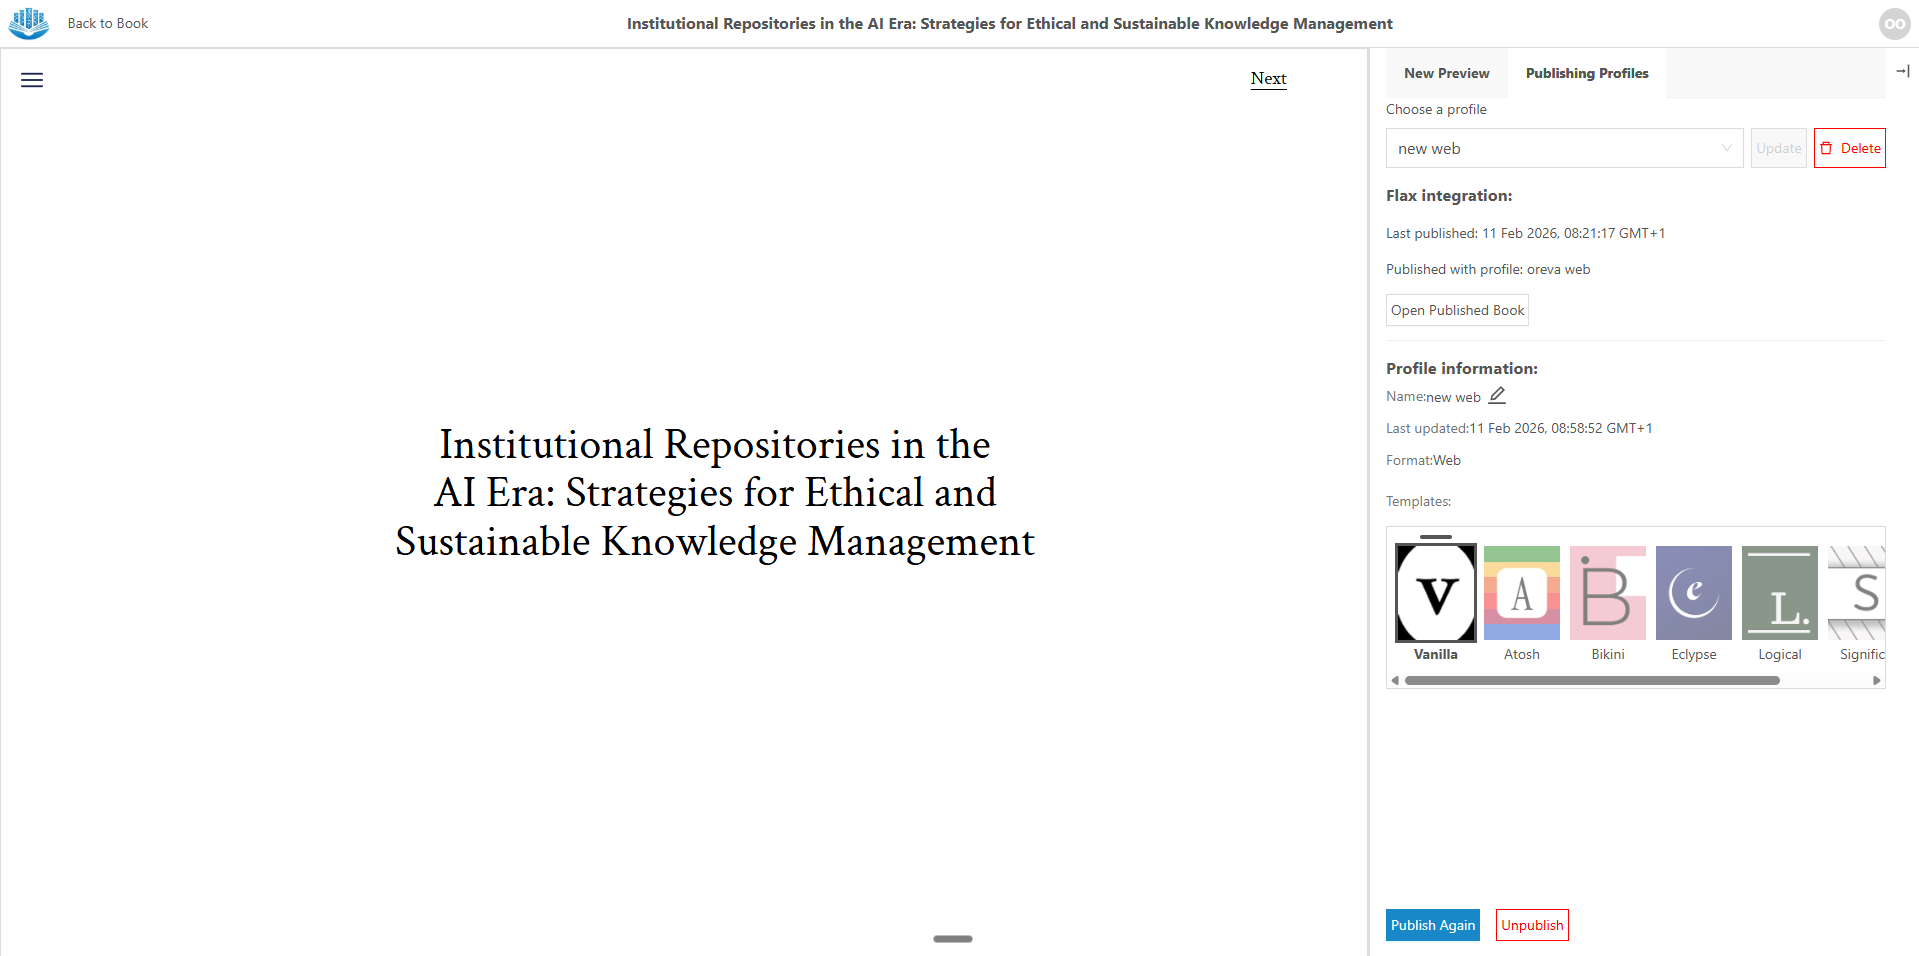Click the Ketida app logo

(x=27, y=23)
